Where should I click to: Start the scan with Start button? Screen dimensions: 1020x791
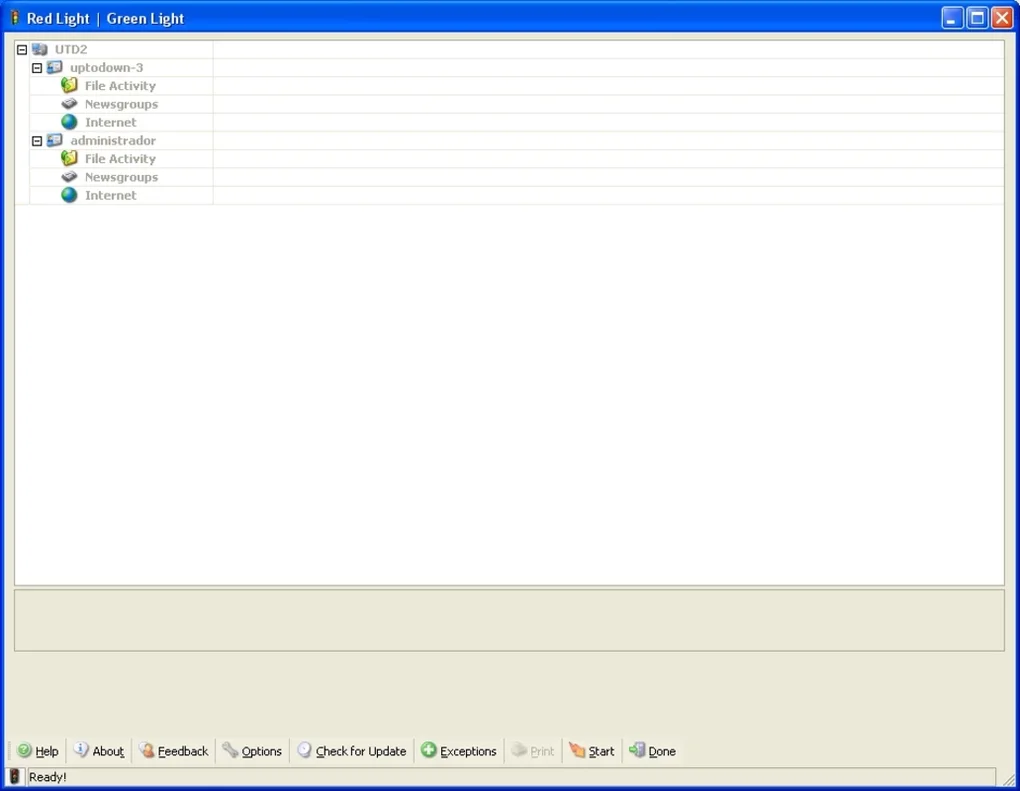(x=591, y=751)
